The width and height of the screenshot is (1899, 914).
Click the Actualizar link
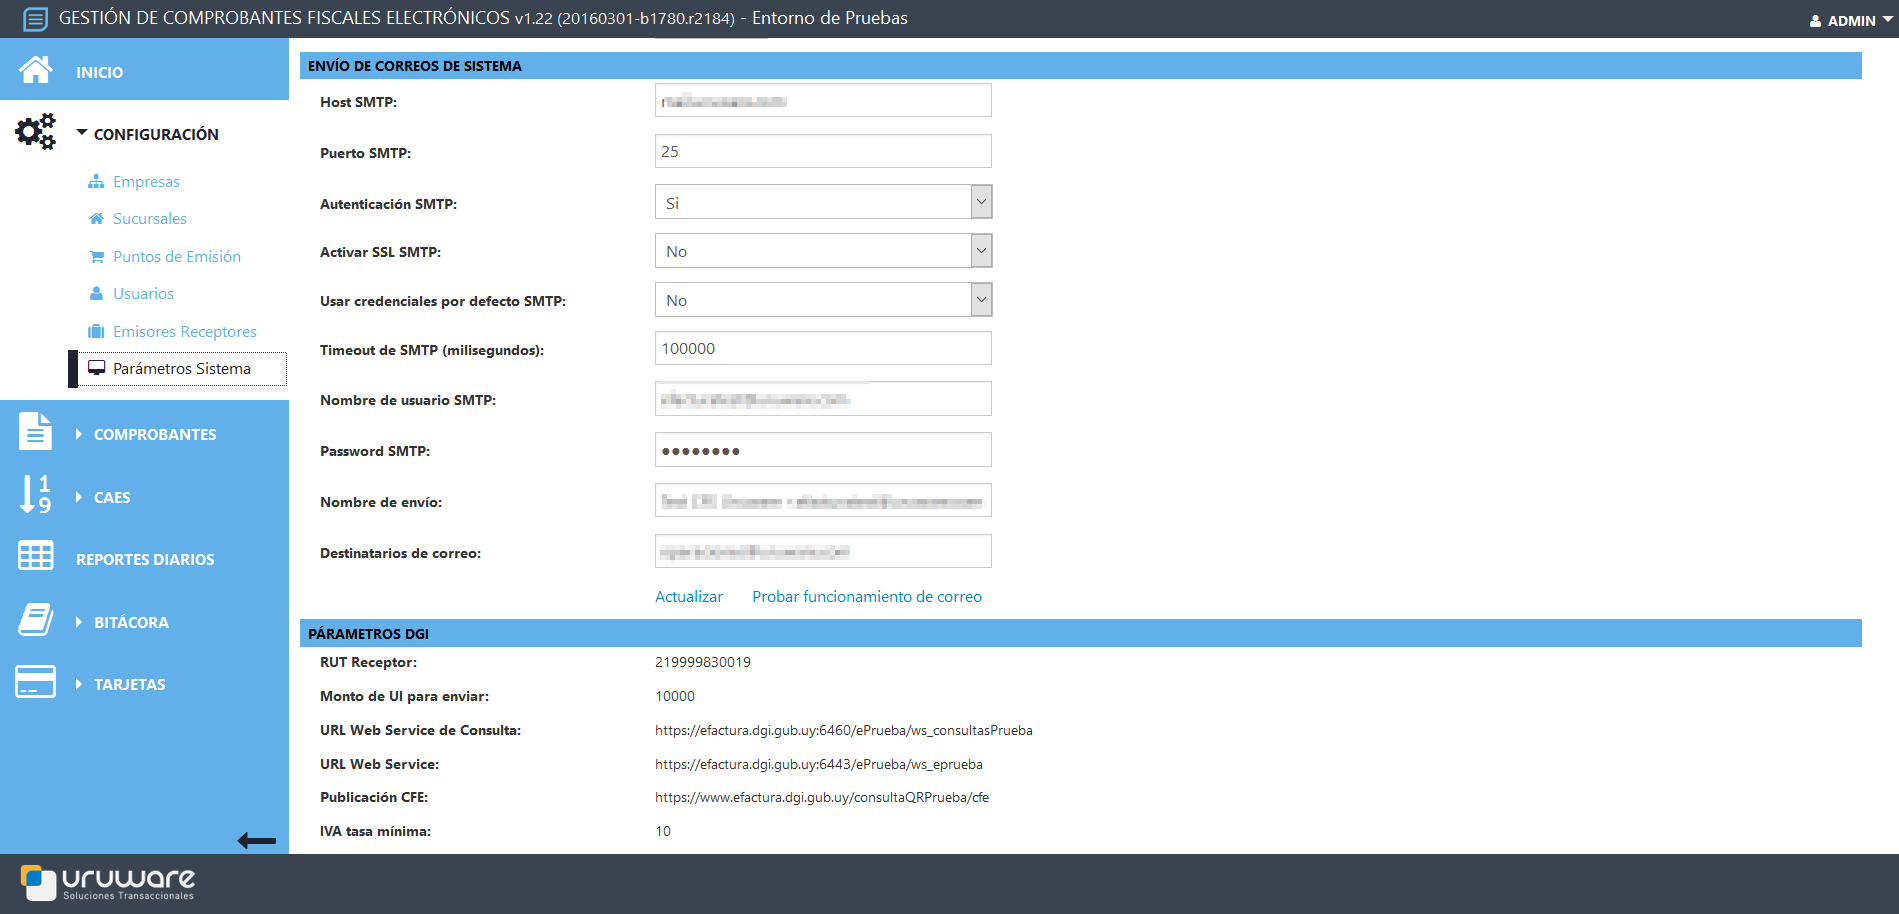[x=688, y=596]
